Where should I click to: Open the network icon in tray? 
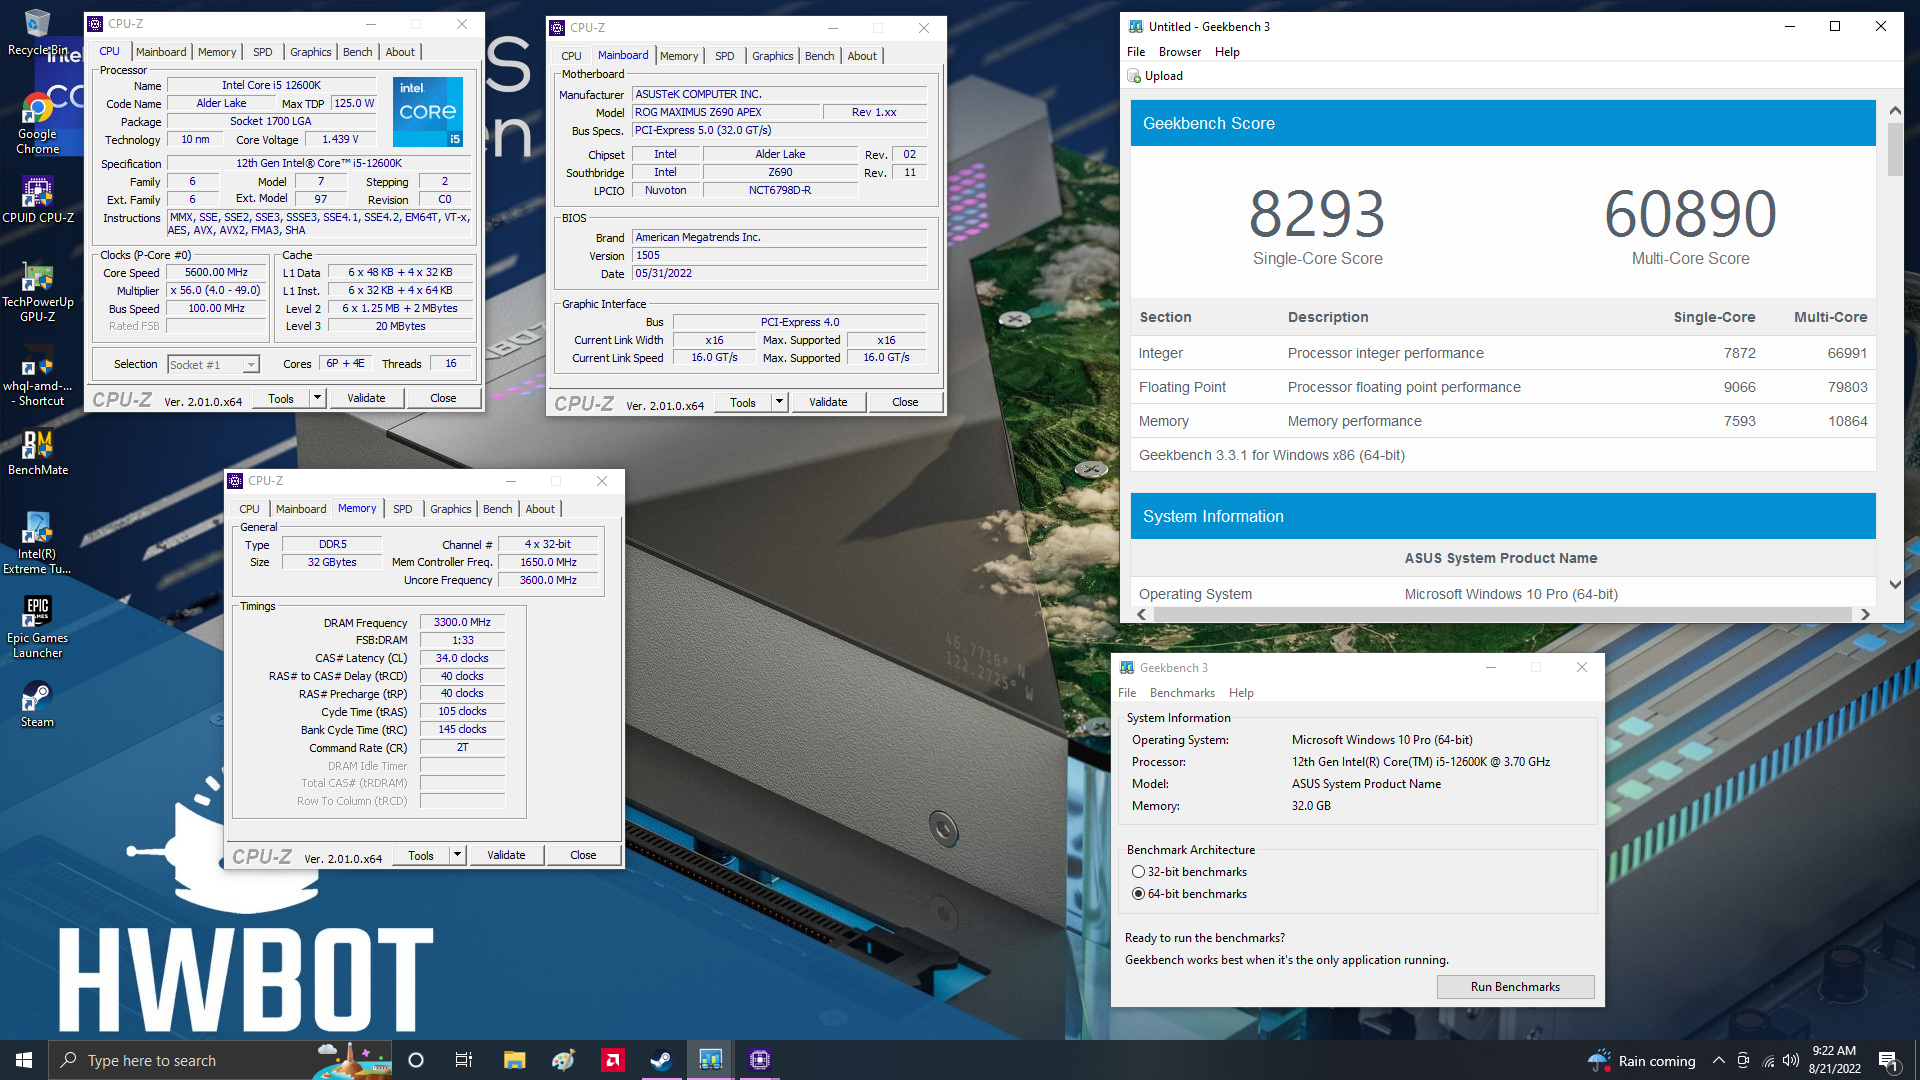tap(1768, 1060)
